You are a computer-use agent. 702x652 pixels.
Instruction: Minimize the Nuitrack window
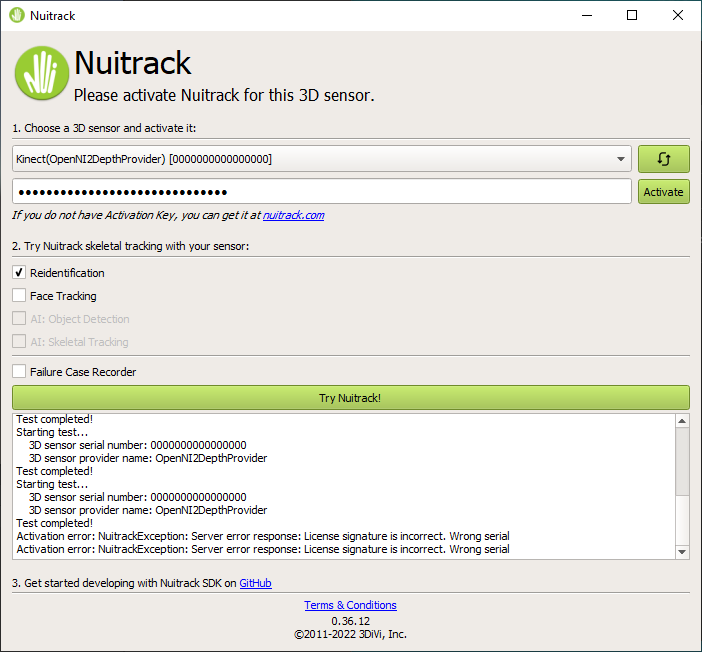click(587, 15)
